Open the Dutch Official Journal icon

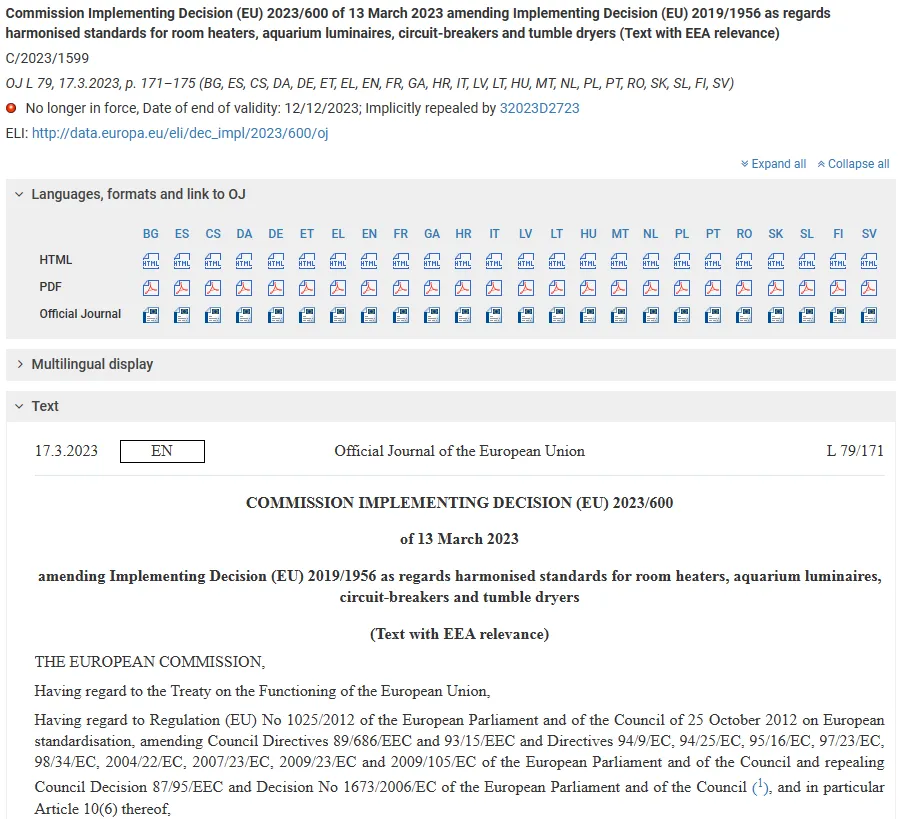click(x=650, y=314)
